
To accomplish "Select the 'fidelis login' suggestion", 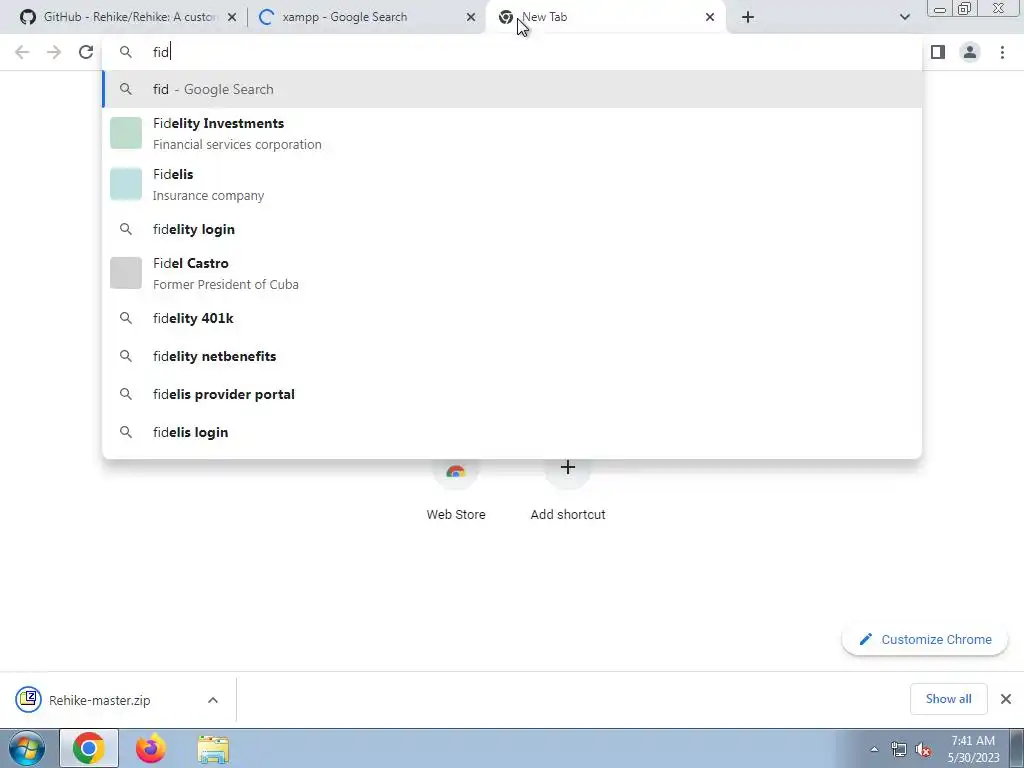I will click(x=512, y=432).
